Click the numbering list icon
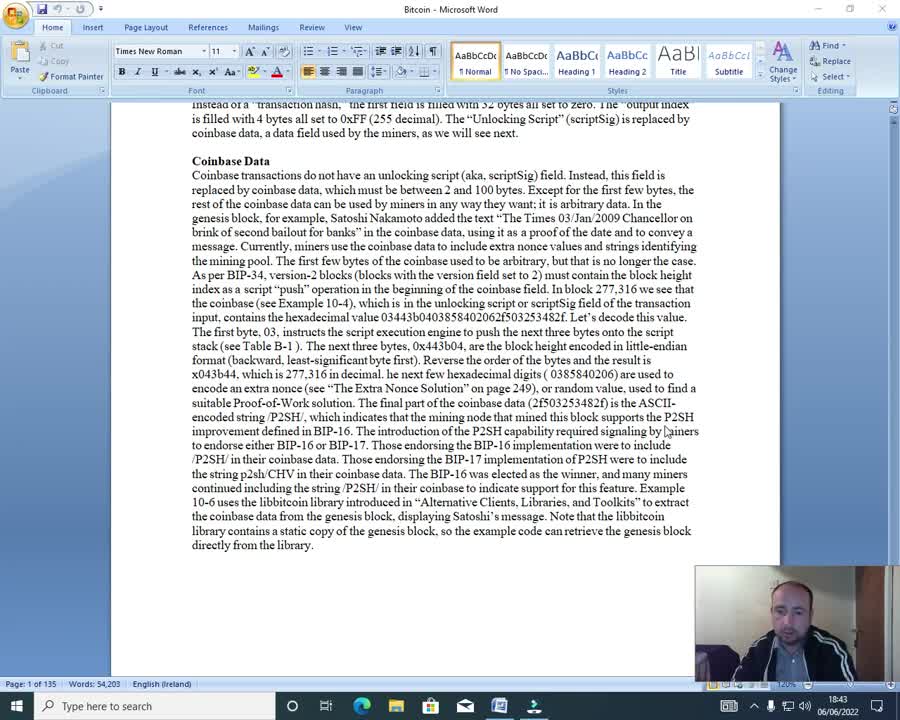The image size is (900, 720). [x=332, y=52]
